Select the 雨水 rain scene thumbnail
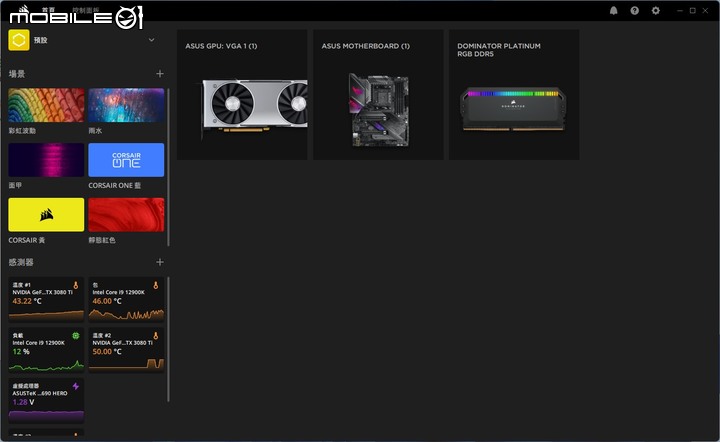The height and width of the screenshot is (442, 720). tap(126, 105)
